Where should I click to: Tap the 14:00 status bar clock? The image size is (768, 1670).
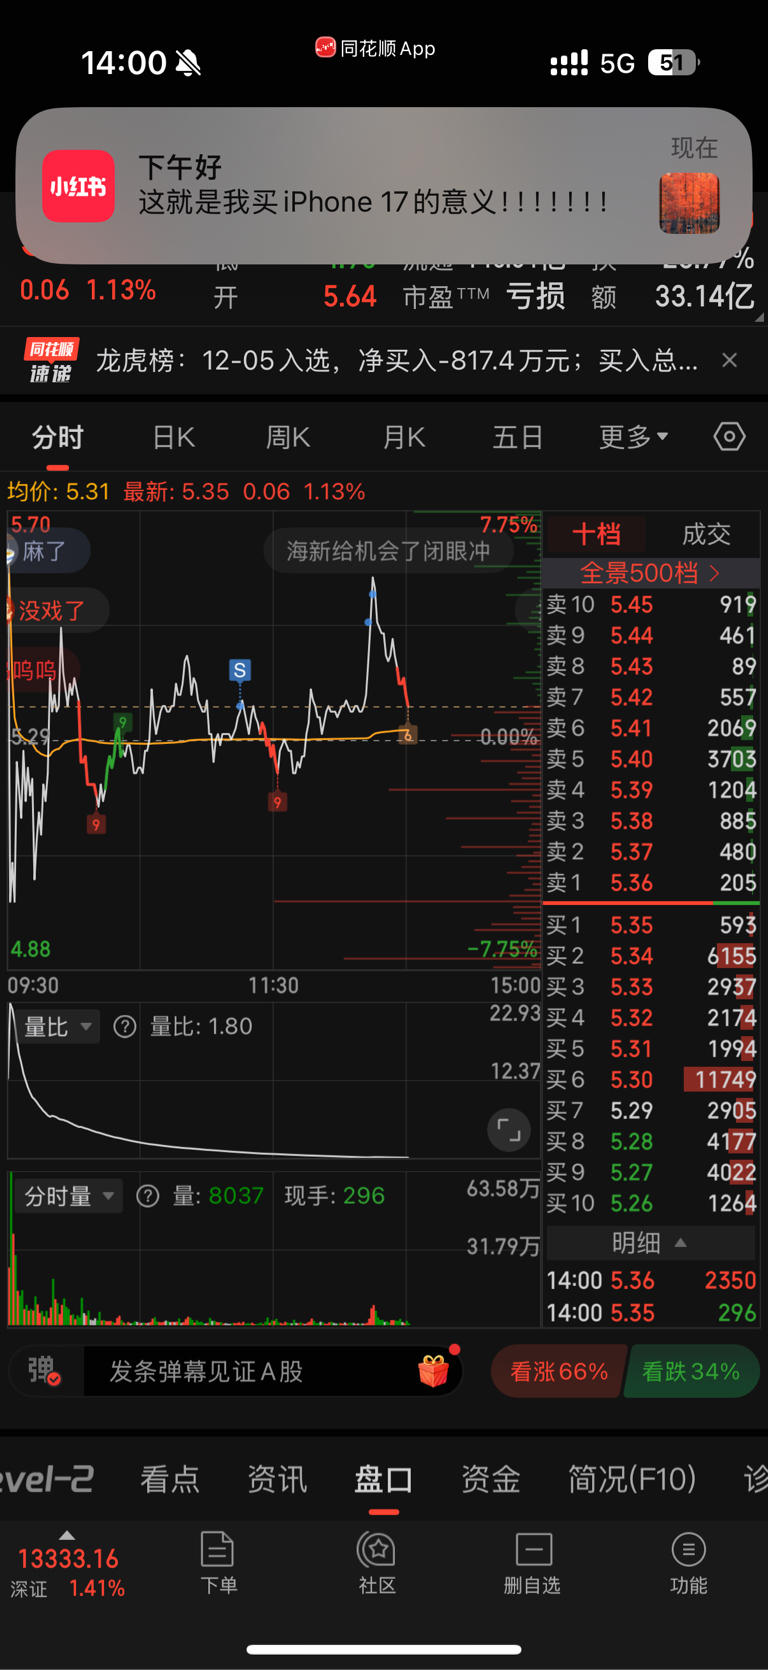123,63
